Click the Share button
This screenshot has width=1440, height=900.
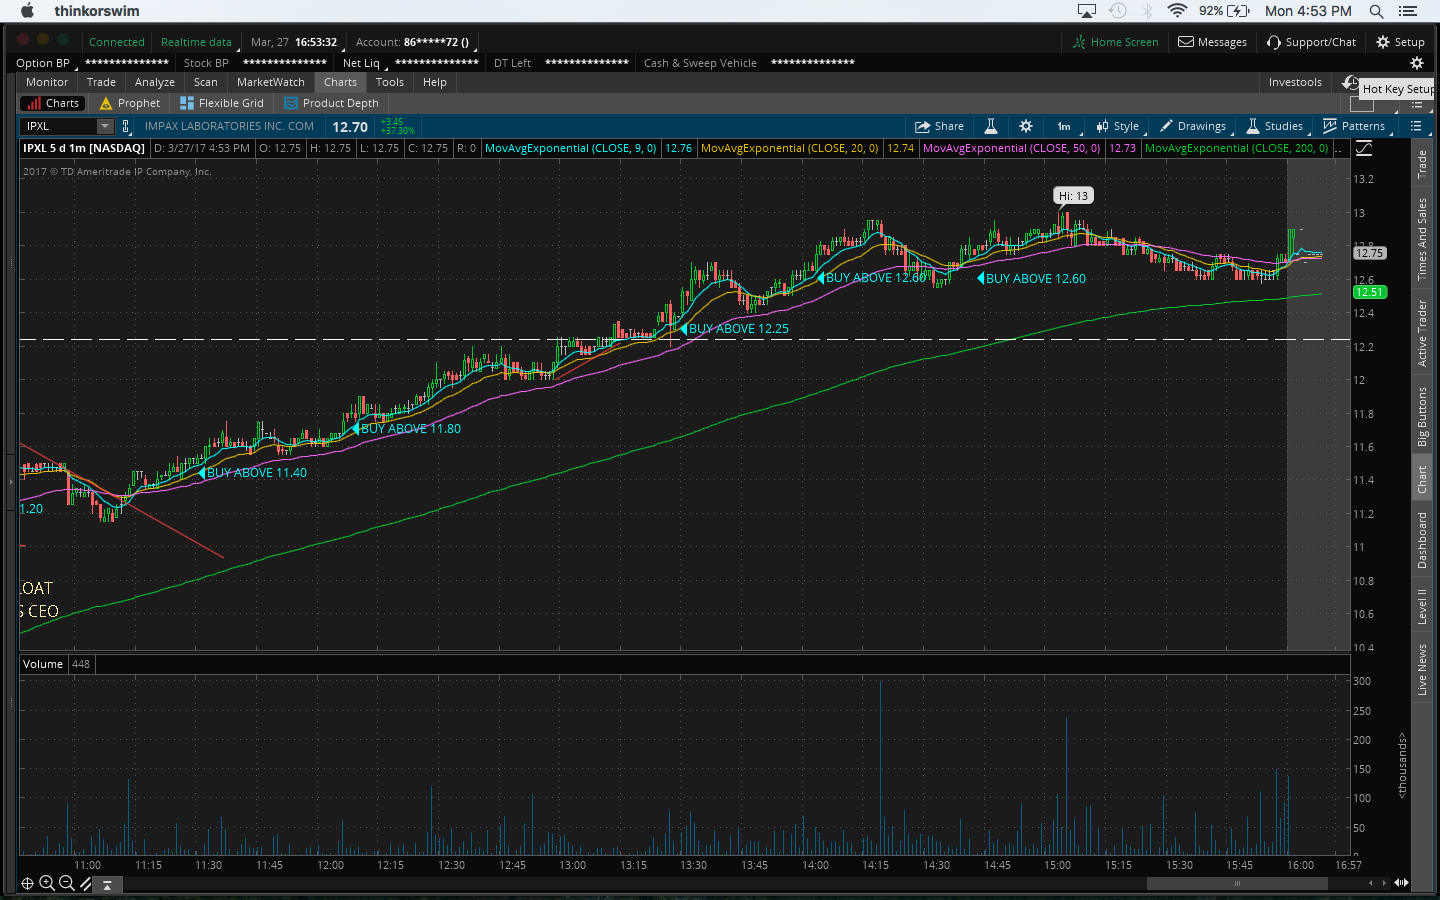coord(939,126)
